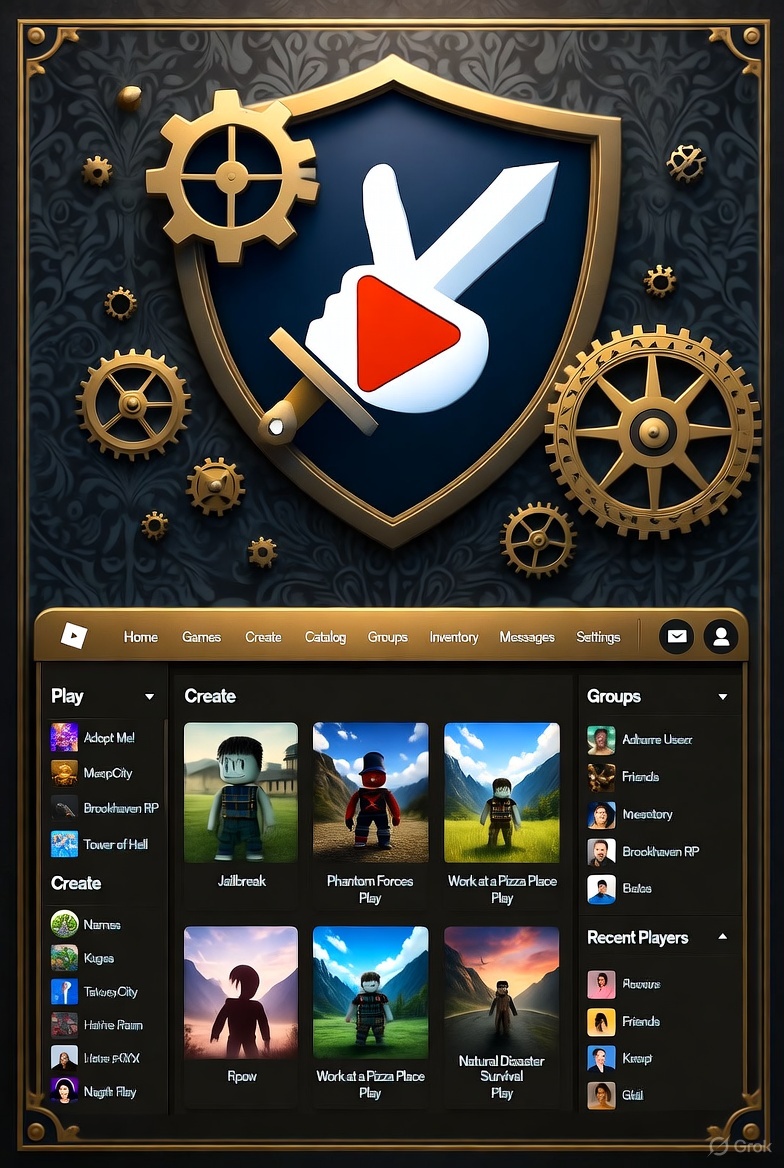Select the Kwapt recent player avatar
The image size is (784, 1168).
(x=601, y=1059)
